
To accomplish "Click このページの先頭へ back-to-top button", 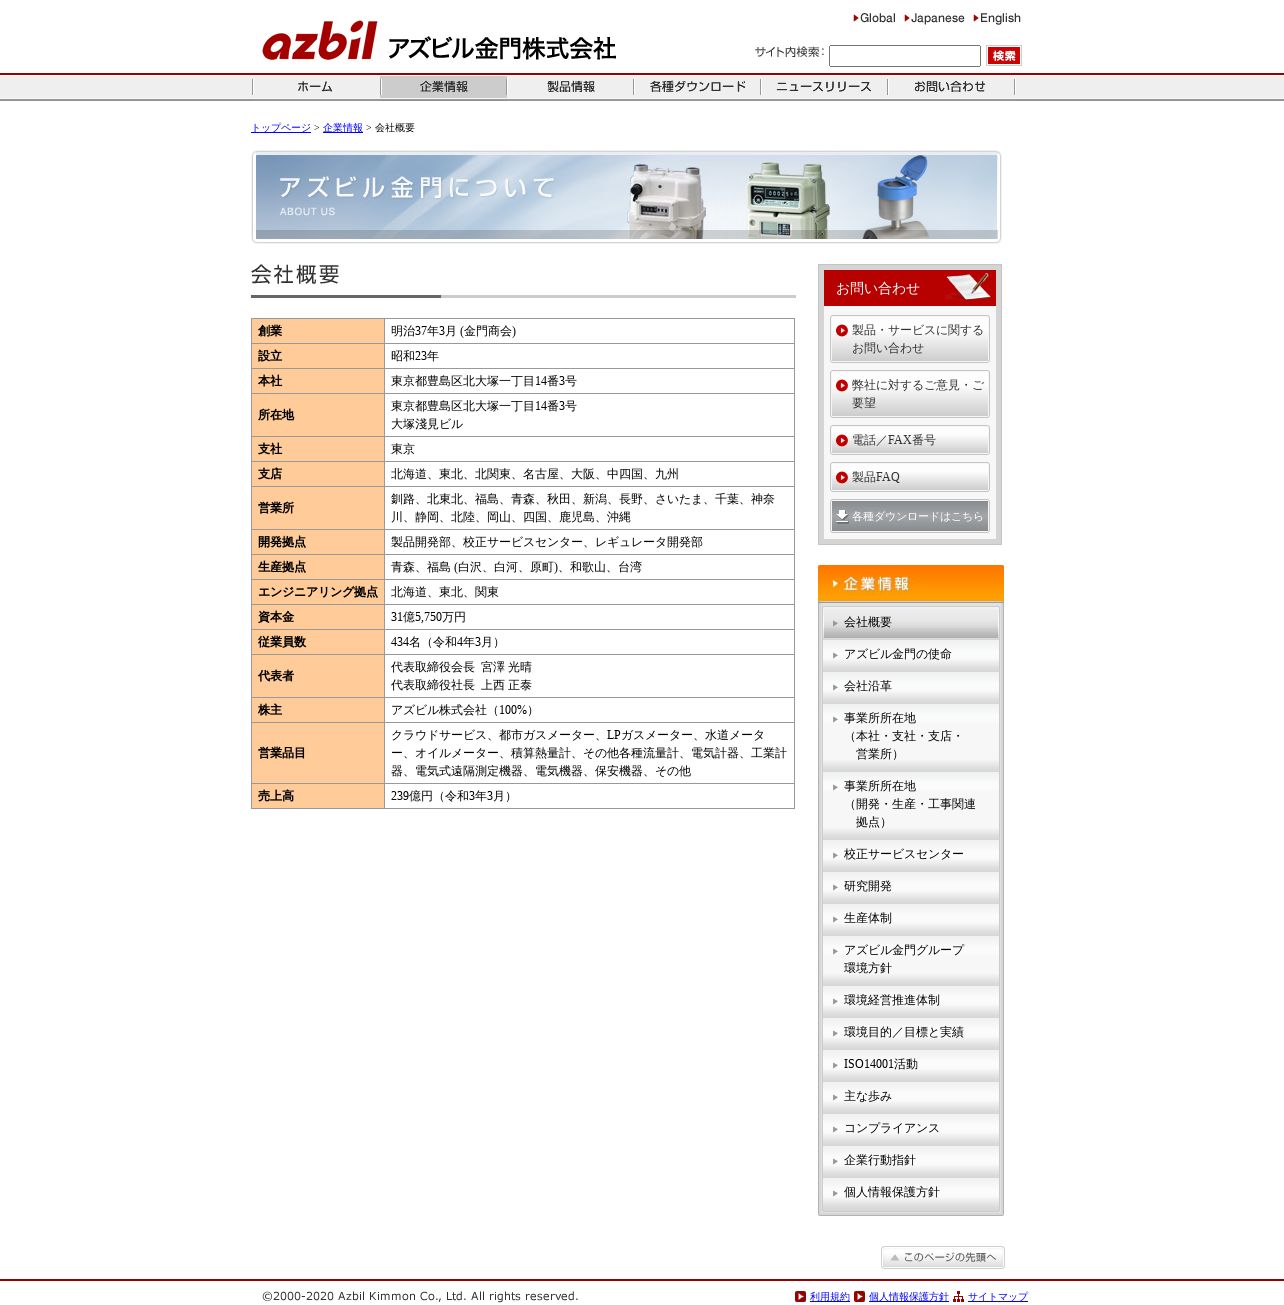I will pos(943,1257).
